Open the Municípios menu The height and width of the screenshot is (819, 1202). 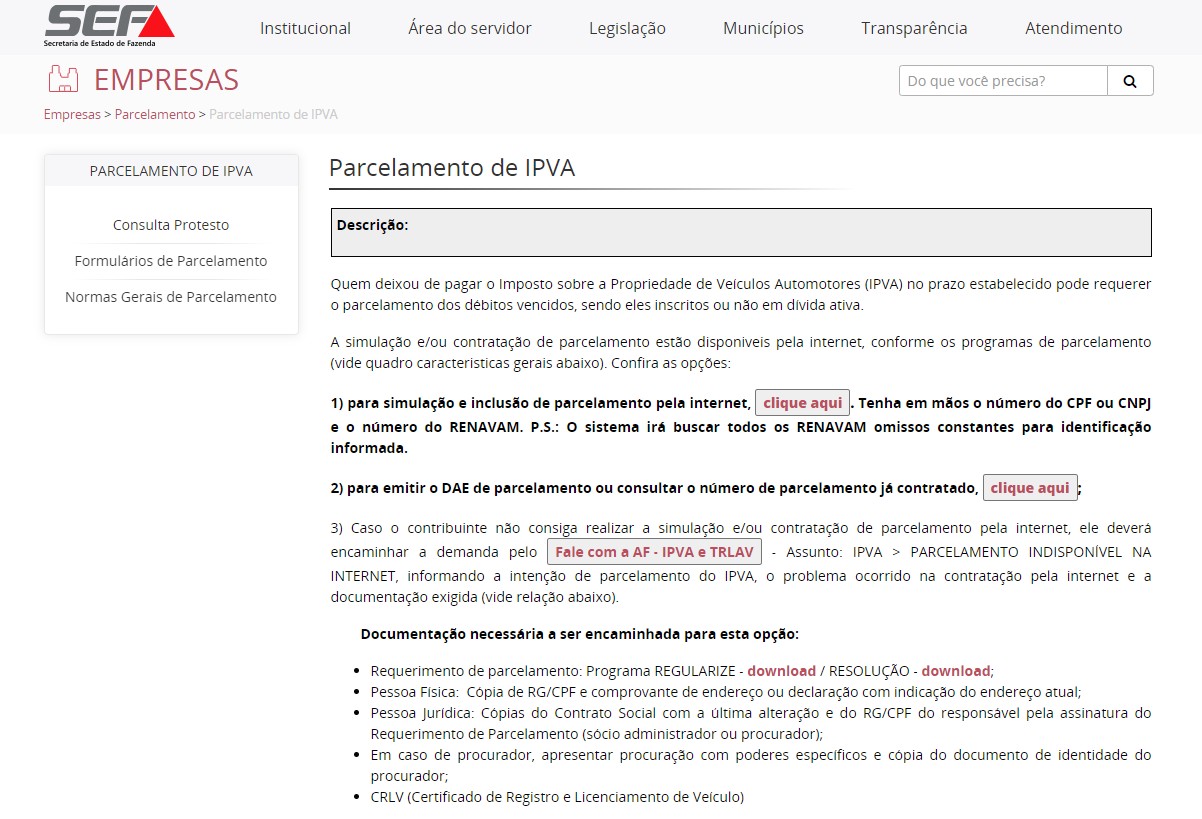(763, 28)
